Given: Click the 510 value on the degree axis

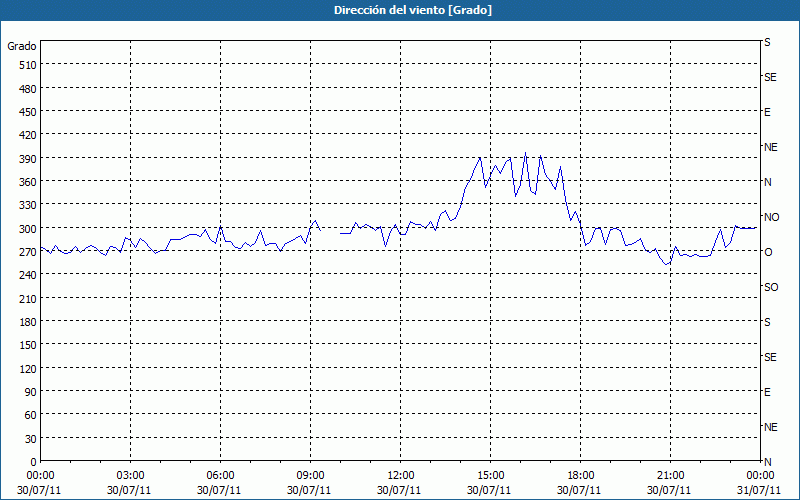Looking at the screenshot, I should point(28,65).
